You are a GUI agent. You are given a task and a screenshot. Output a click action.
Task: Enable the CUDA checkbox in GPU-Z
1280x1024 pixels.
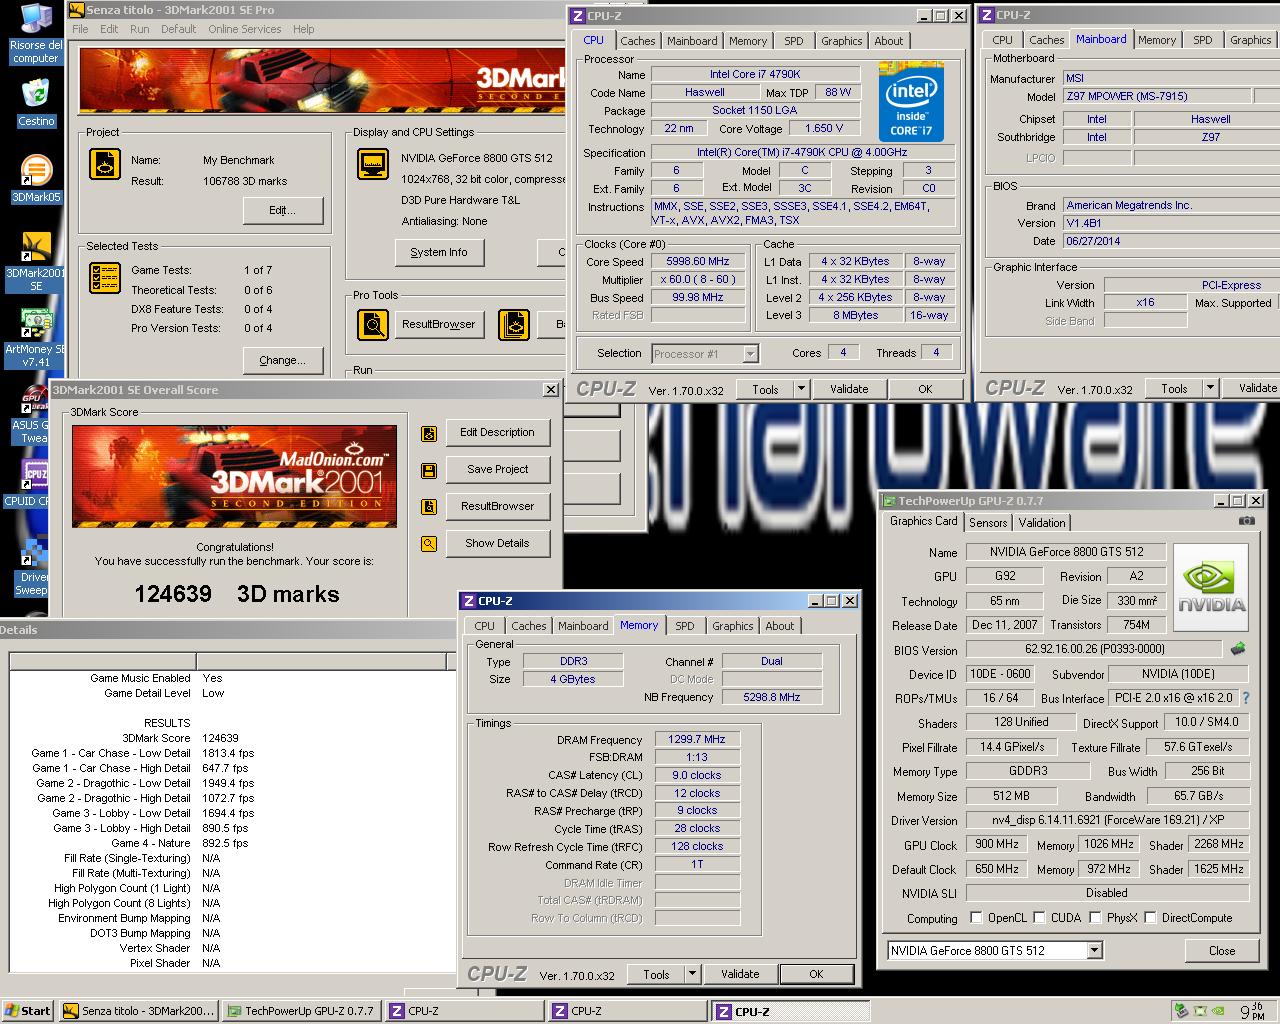click(x=1040, y=918)
